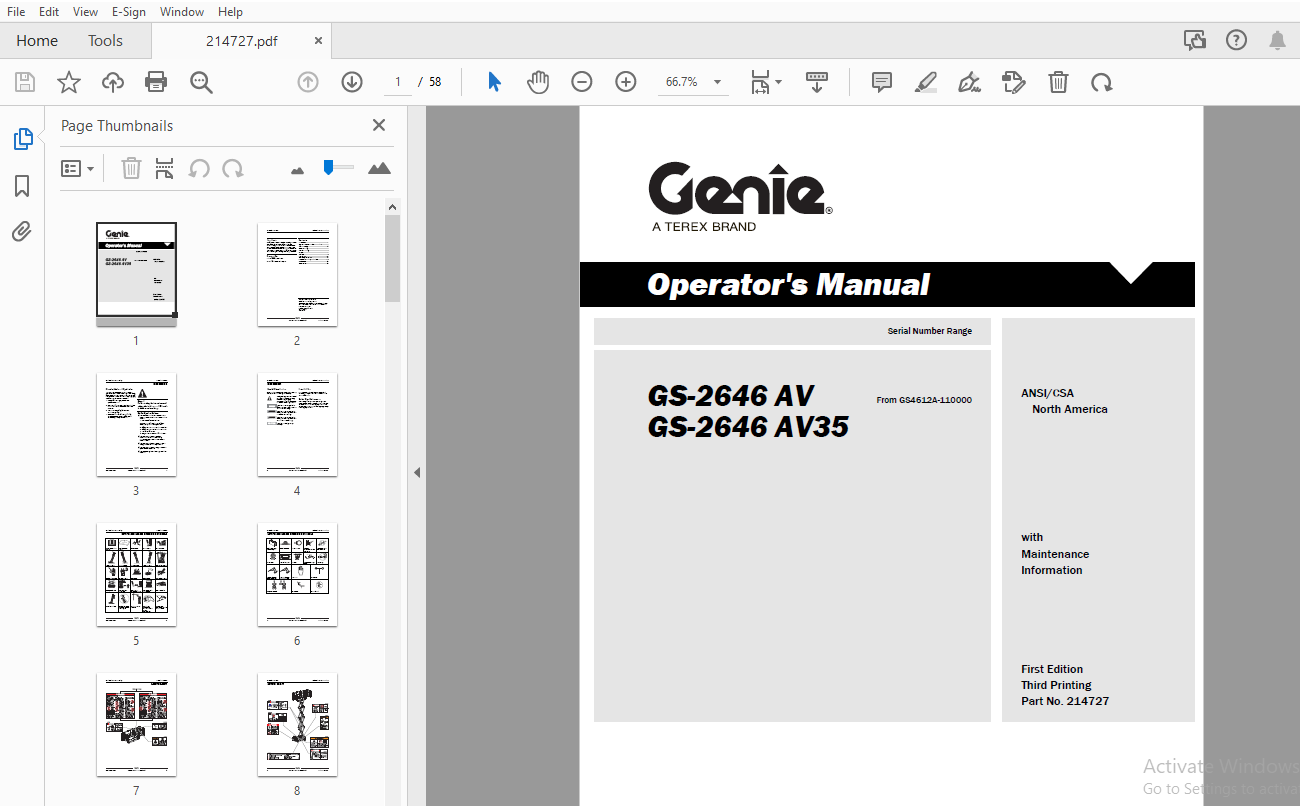Open the Edit menu
This screenshot has height=806, width=1300.
click(x=49, y=12)
